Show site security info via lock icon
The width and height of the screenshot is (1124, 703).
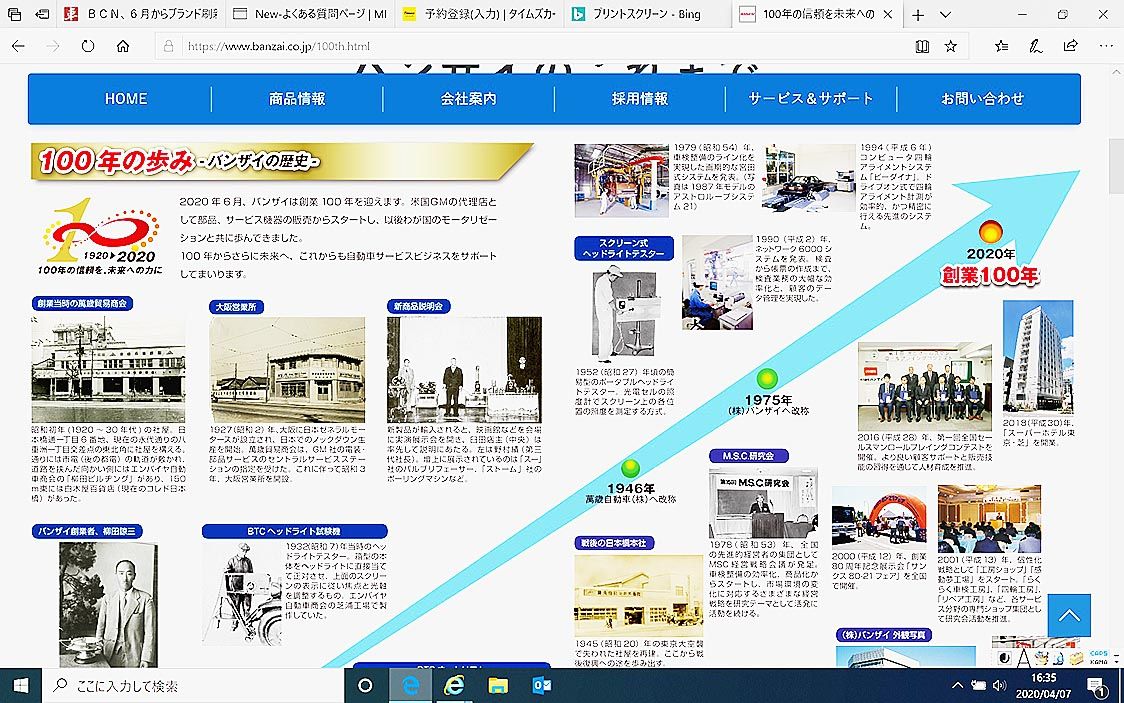pos(168,47)
